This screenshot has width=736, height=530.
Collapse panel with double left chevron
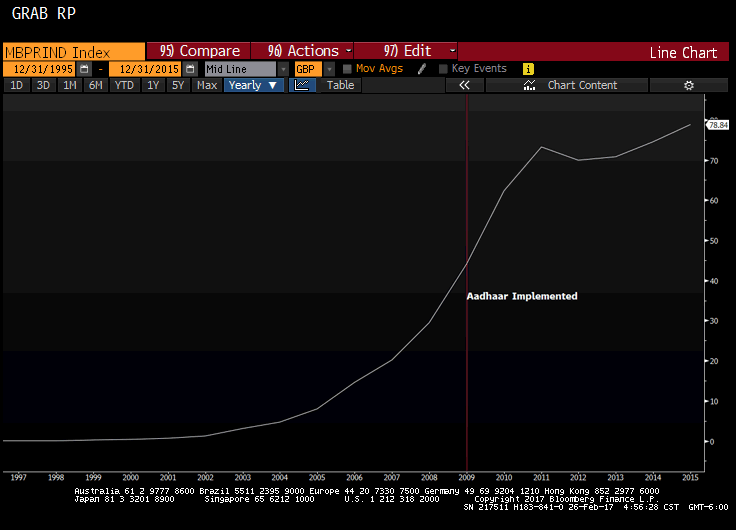tap(464, 85)
